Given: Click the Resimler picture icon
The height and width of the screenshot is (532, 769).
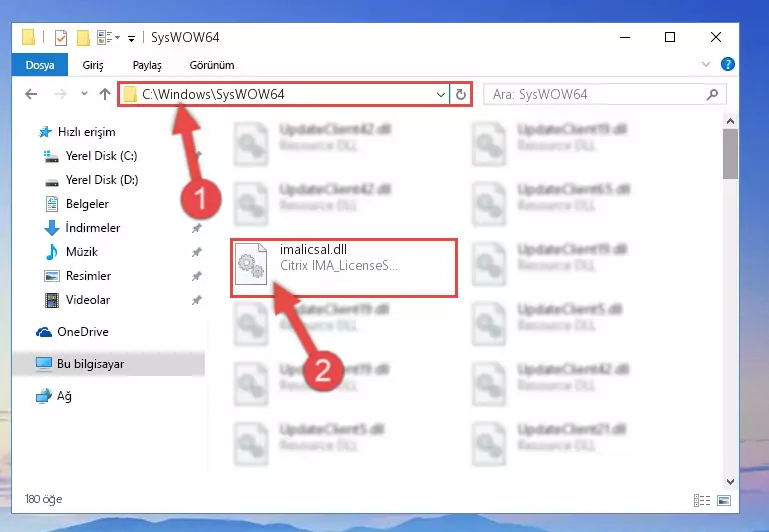Looking at the screenshot, I should tap(51, 276).
